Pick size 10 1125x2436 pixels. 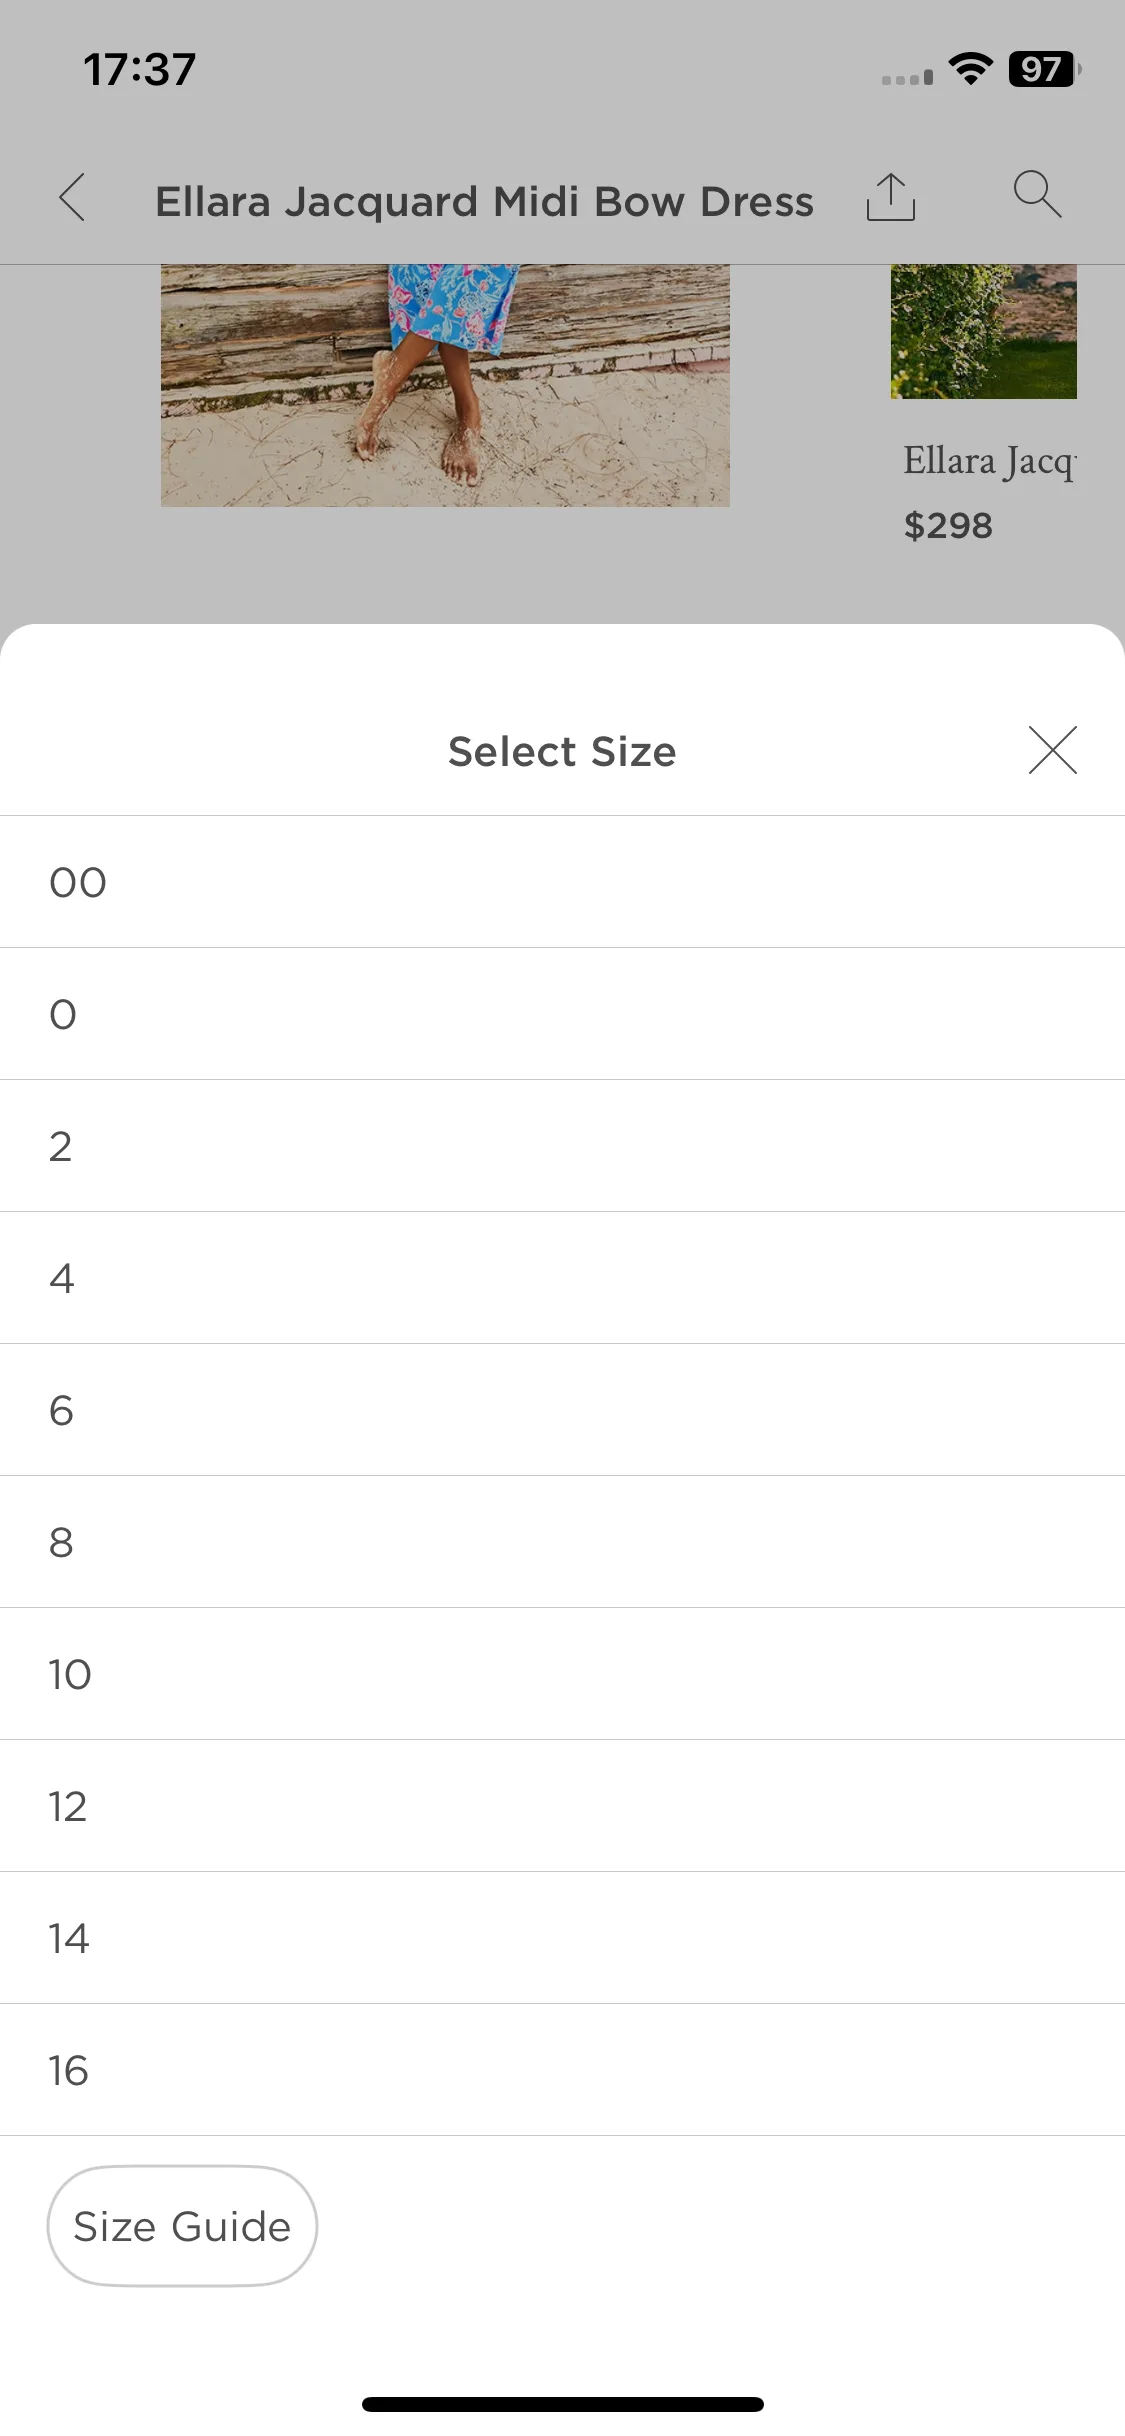[562, 1674]
